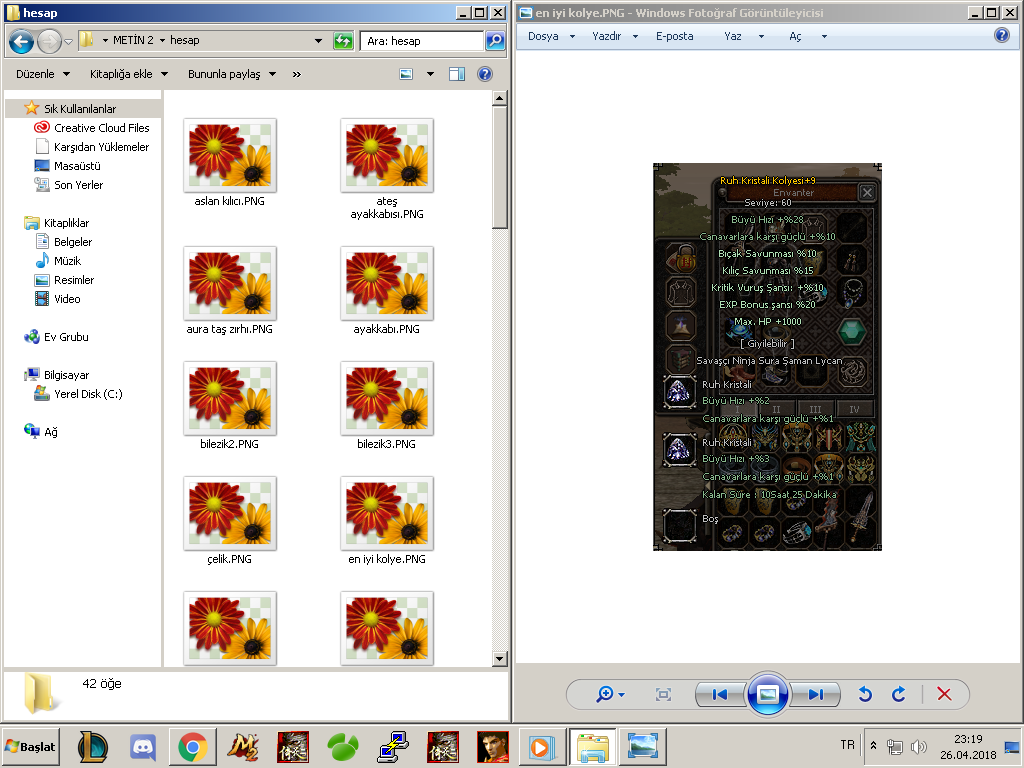Open Photo Viewer help icon

coord(1002,35)
